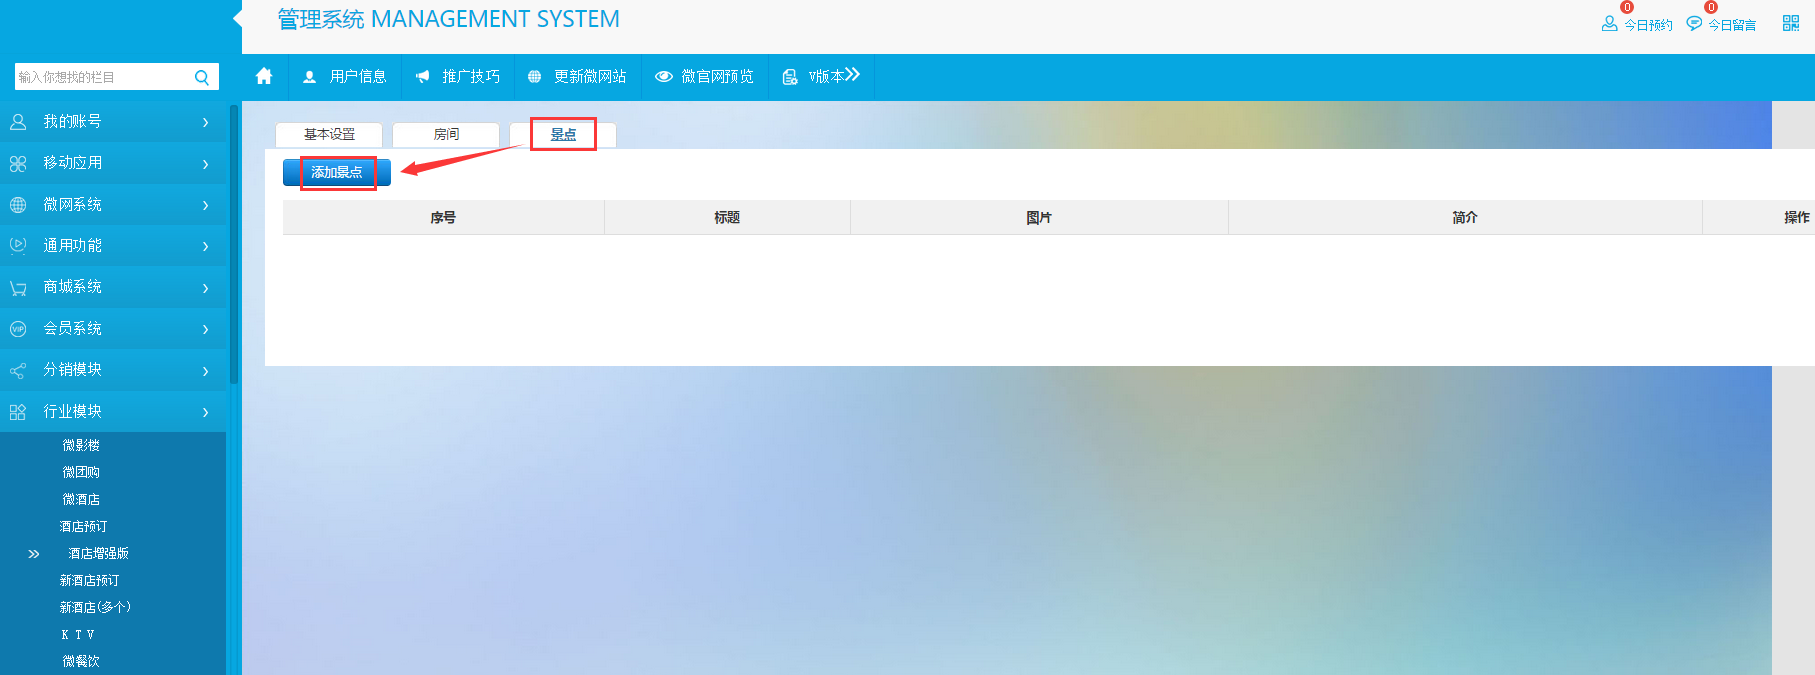
Task: Open 今日留言 messages icon
Action: 1694,24
